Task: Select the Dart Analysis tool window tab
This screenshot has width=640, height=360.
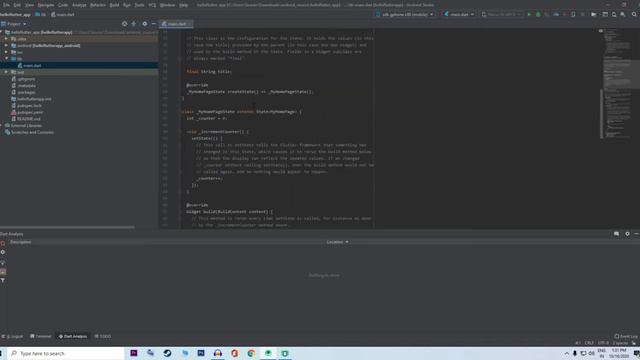Action: tap(73, 336)
